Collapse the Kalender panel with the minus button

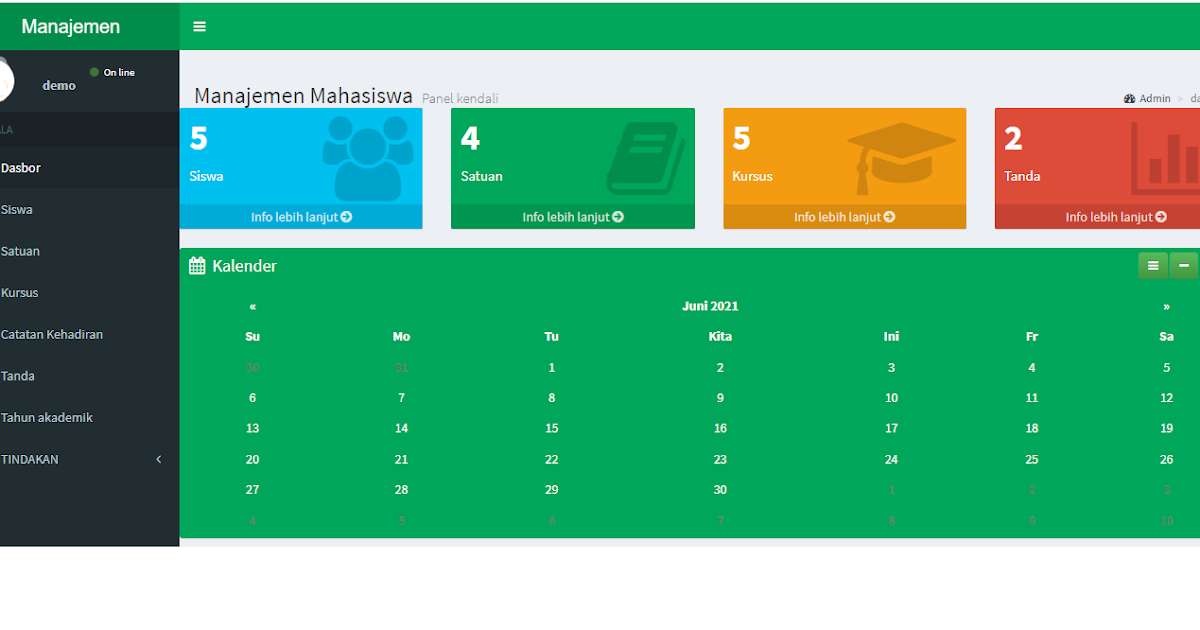1183,265
